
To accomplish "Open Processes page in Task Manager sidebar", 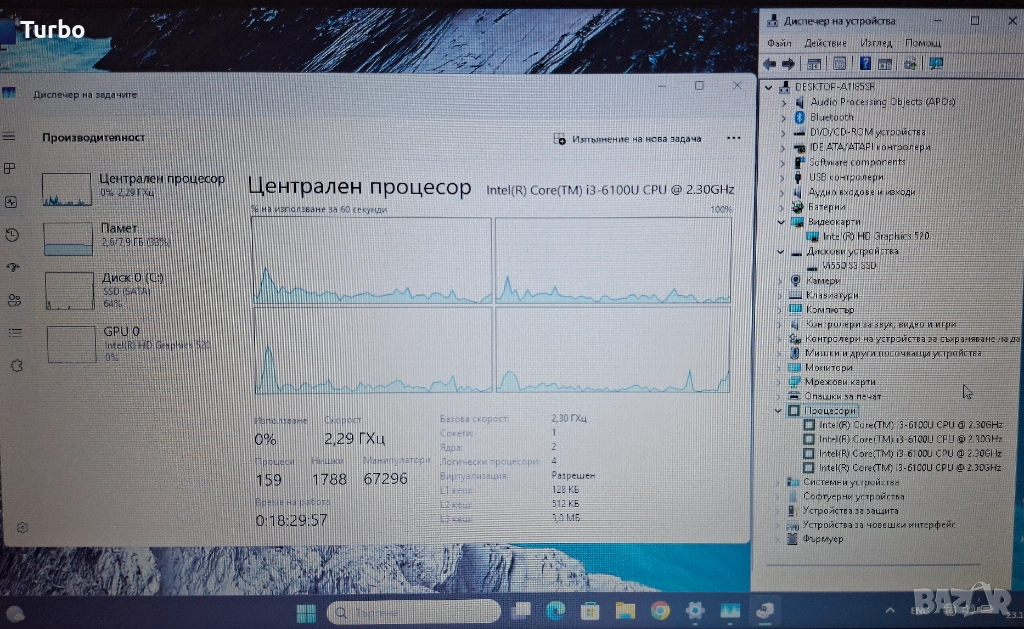I will pos(10,168).
